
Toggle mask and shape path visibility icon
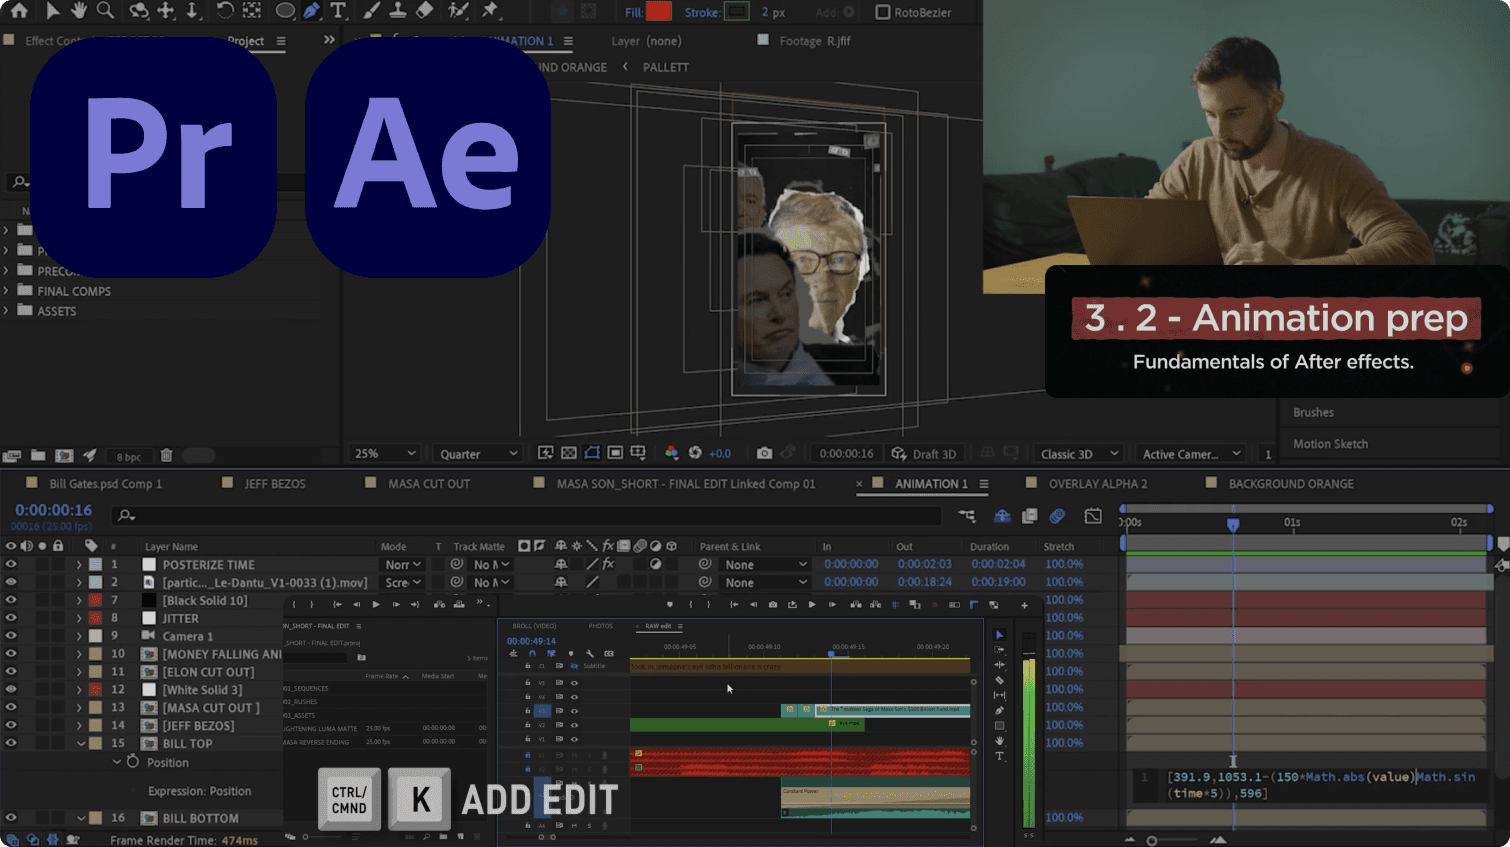[592, 453]
